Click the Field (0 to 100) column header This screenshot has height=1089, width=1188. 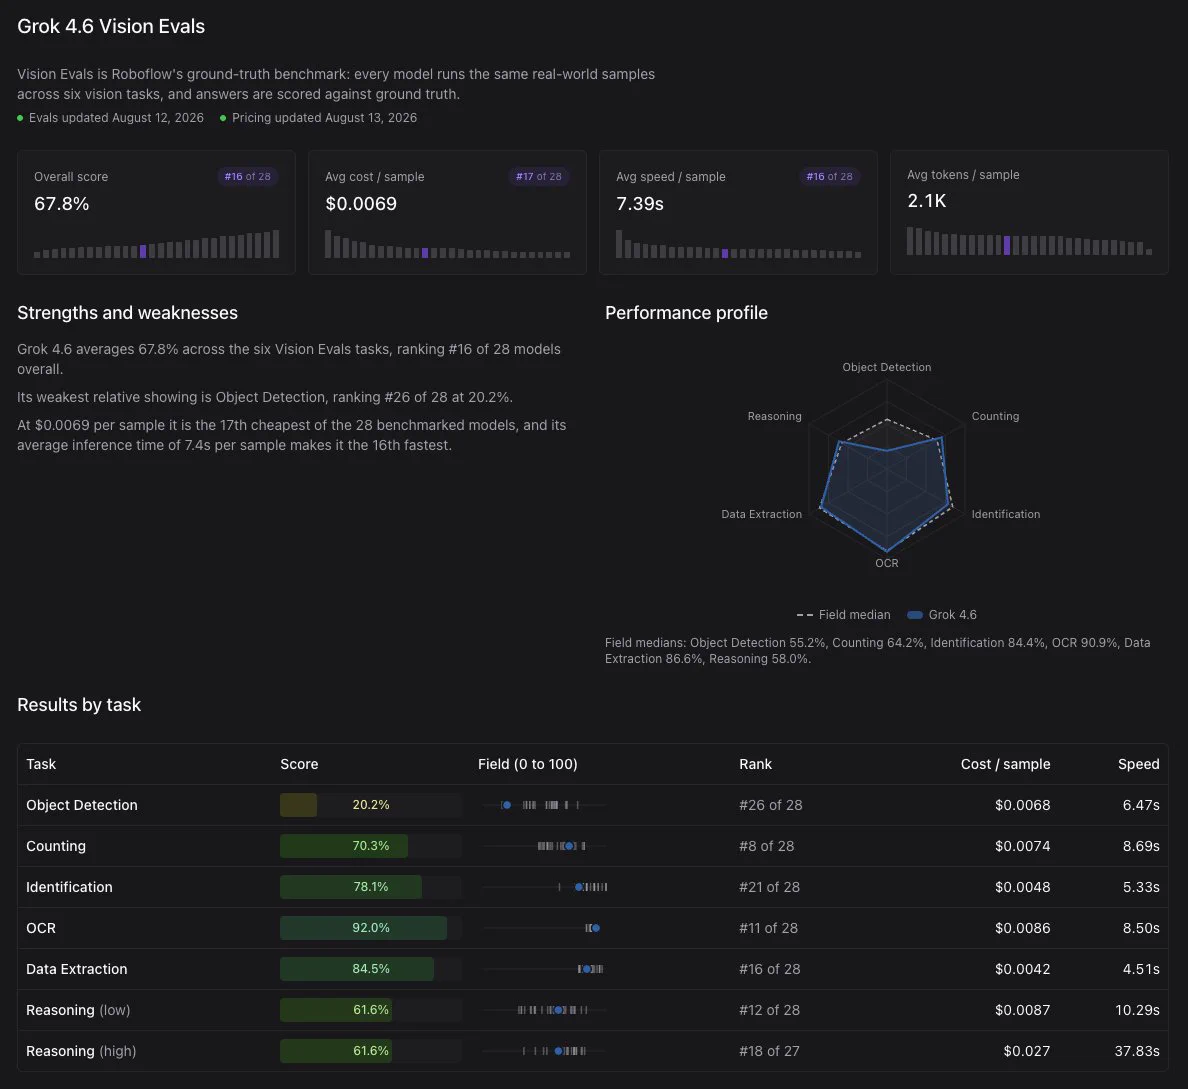[527, 764]
